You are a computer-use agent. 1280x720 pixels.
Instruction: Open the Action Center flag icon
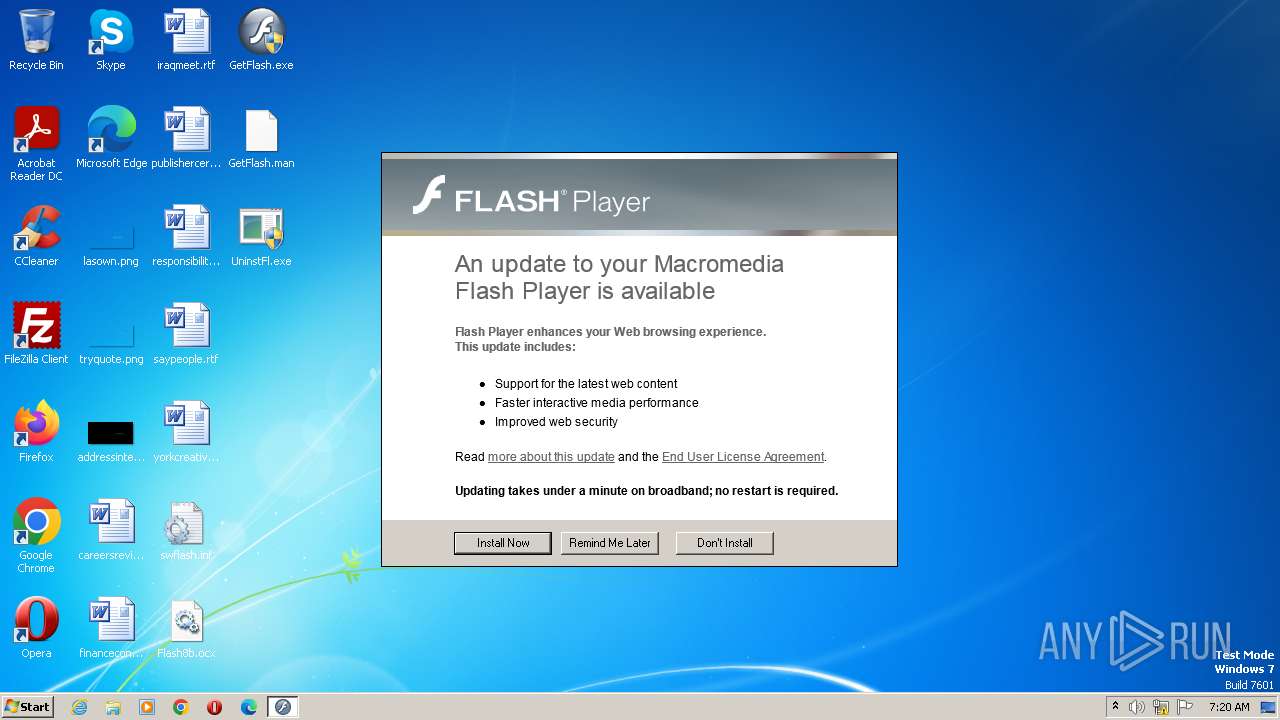1185,707
